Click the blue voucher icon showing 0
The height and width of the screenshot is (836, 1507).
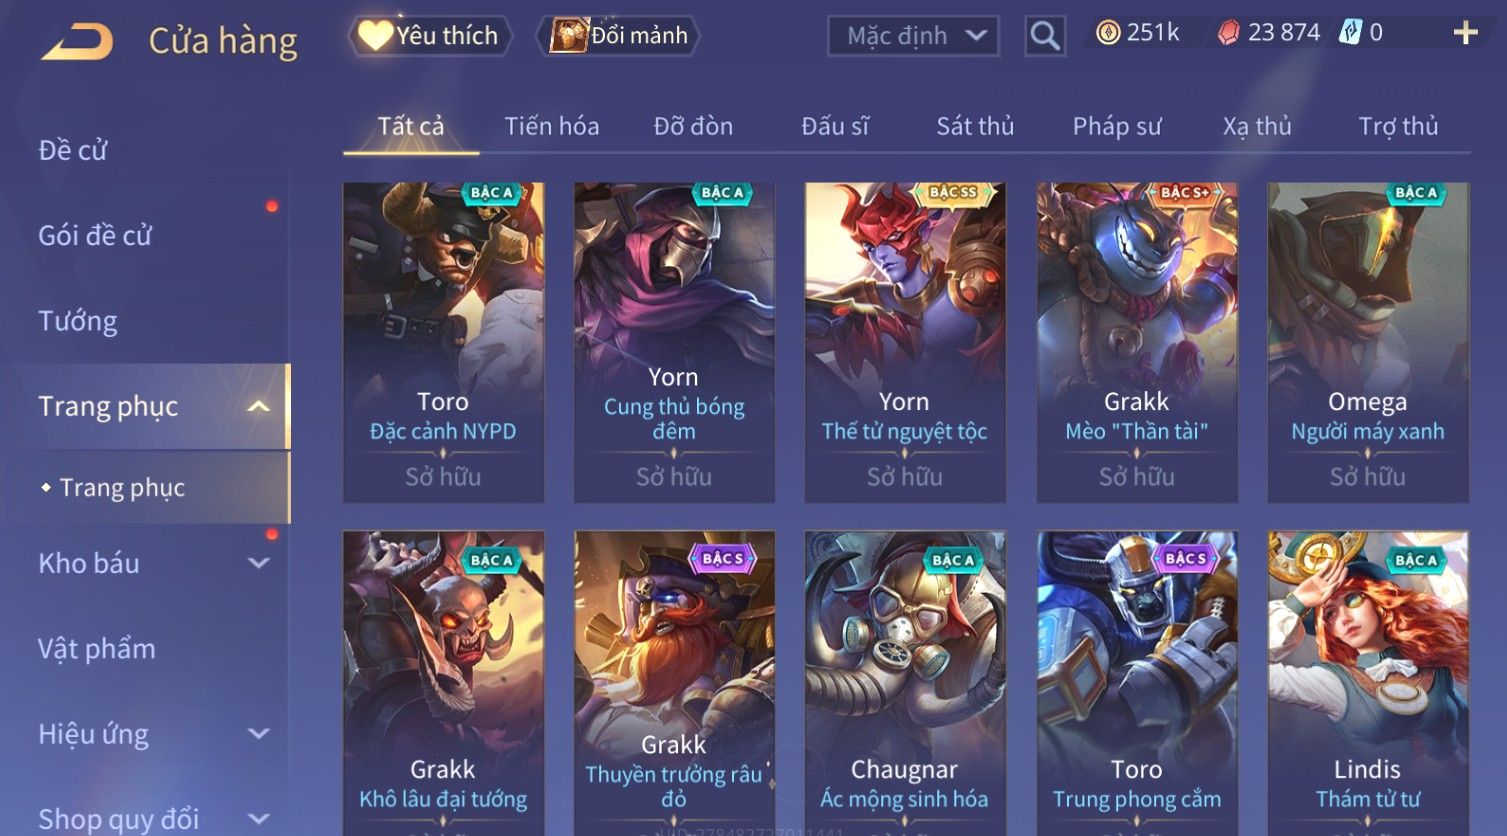[x=1350, y=32]
